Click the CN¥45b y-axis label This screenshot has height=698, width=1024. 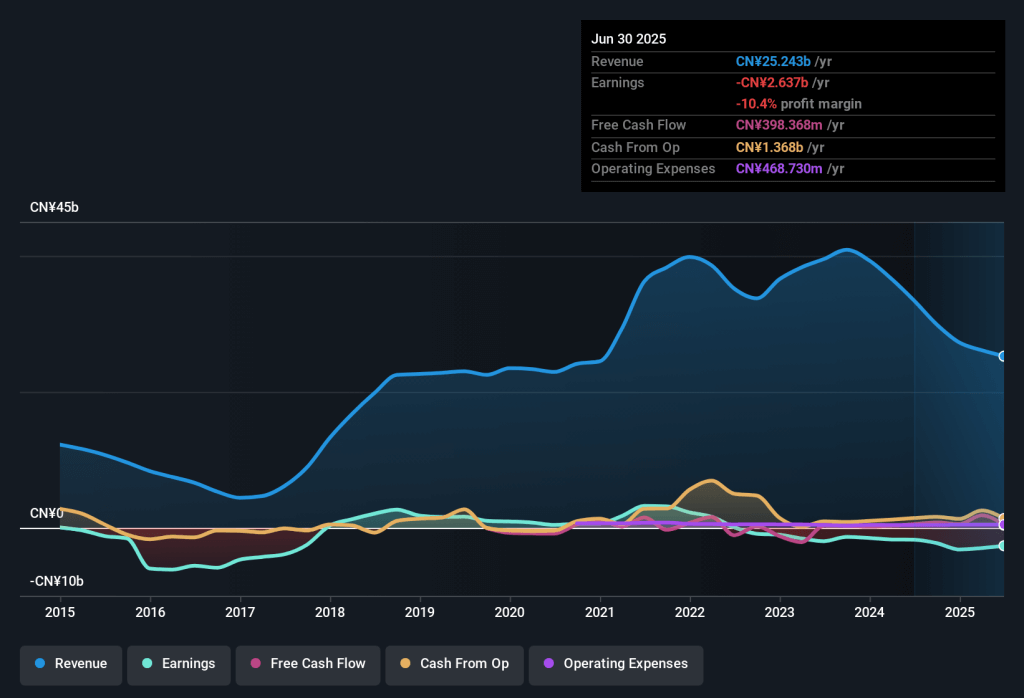pos(54,207)
